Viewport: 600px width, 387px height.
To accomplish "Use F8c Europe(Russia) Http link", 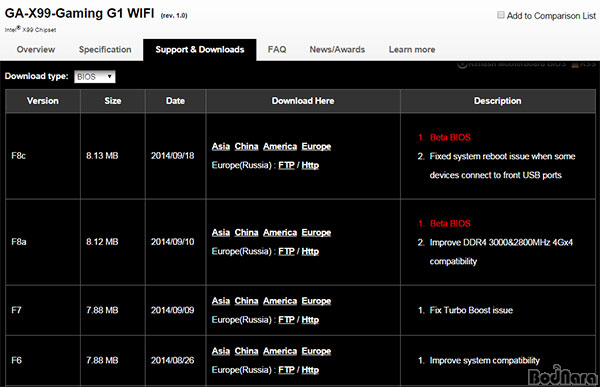I will pyautogui.click(x=310, y=165).
